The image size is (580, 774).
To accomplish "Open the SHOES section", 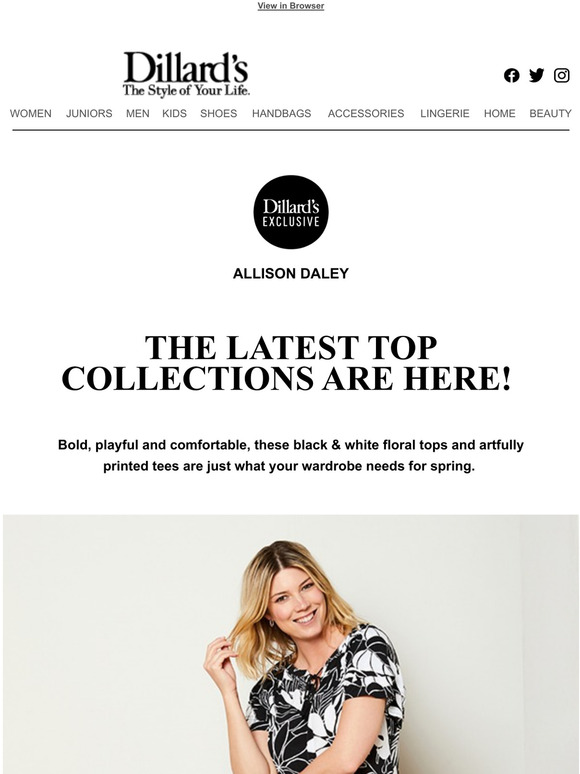I will 219,114.
